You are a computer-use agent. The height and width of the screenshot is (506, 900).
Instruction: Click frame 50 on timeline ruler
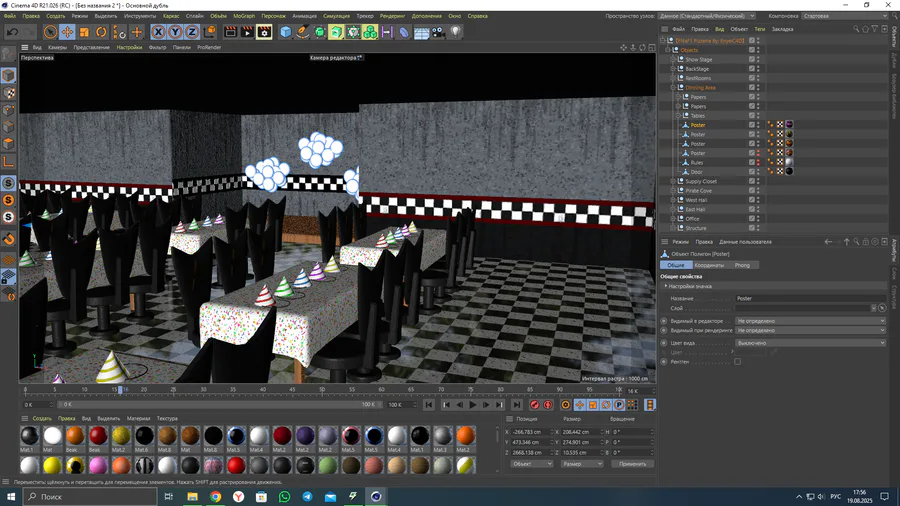pos(321,390)
